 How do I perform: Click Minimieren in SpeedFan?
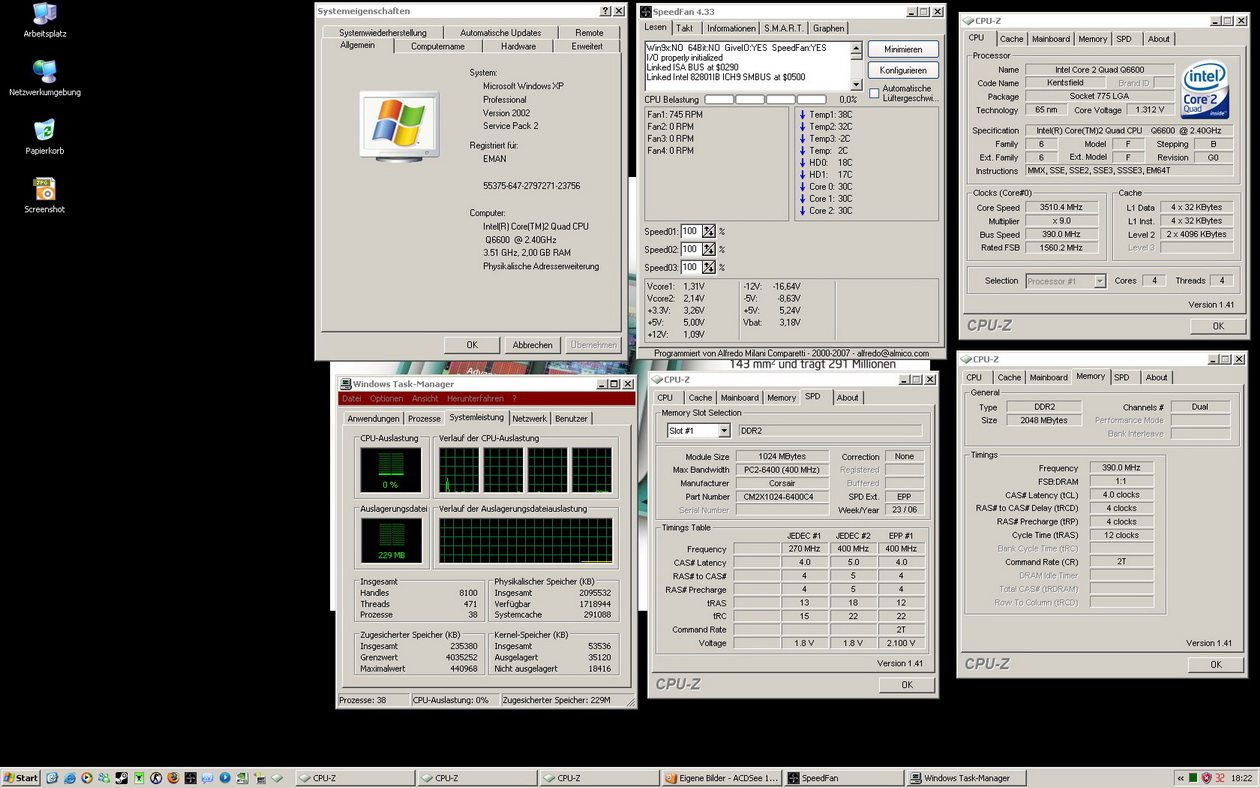click(x=903, y=49)
